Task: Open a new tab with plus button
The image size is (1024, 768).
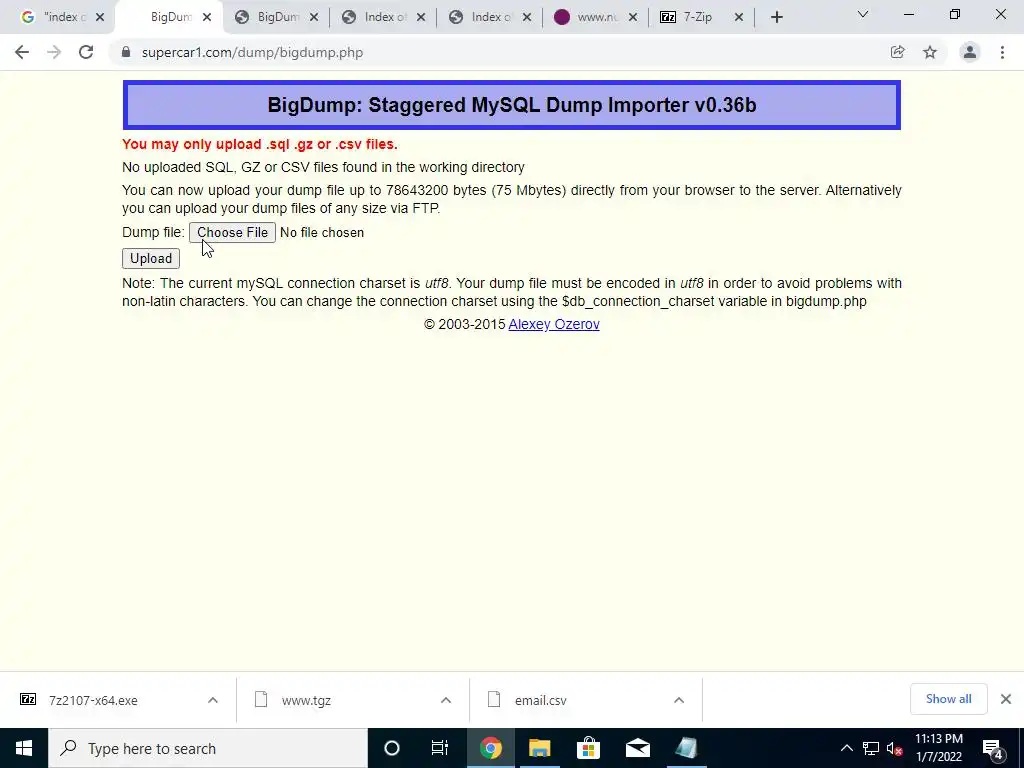Action: (776, 18)
